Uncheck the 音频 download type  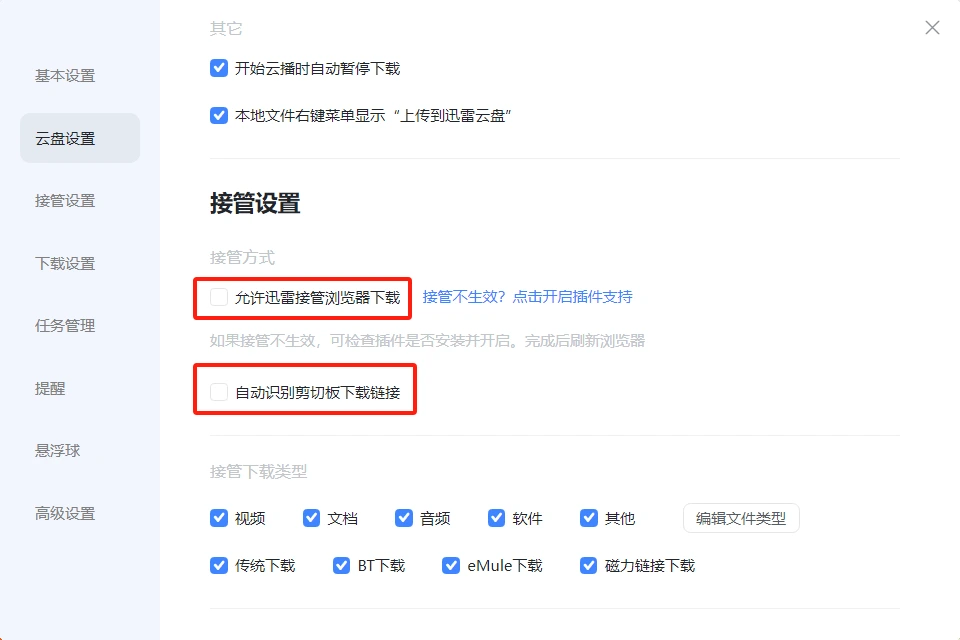tap(403, 518)
